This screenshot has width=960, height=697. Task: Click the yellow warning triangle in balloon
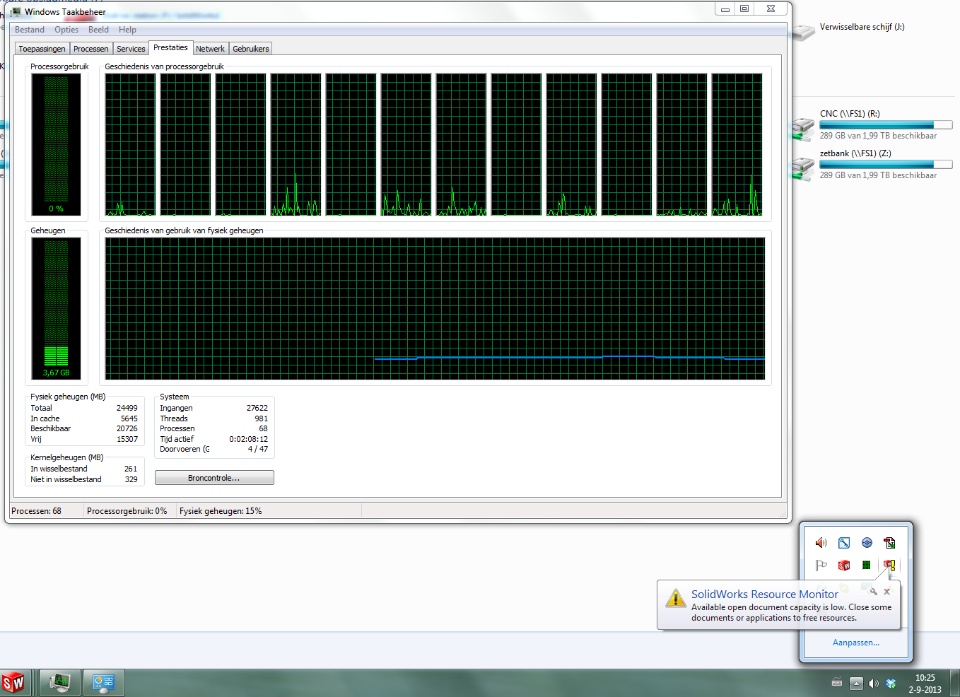click(675, 598)
